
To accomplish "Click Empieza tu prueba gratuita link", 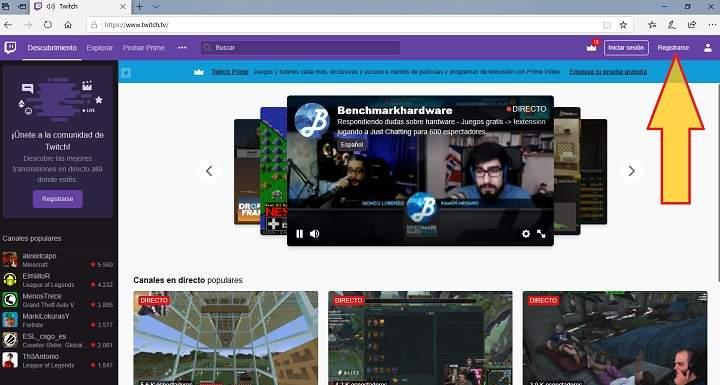I will 608,72.
